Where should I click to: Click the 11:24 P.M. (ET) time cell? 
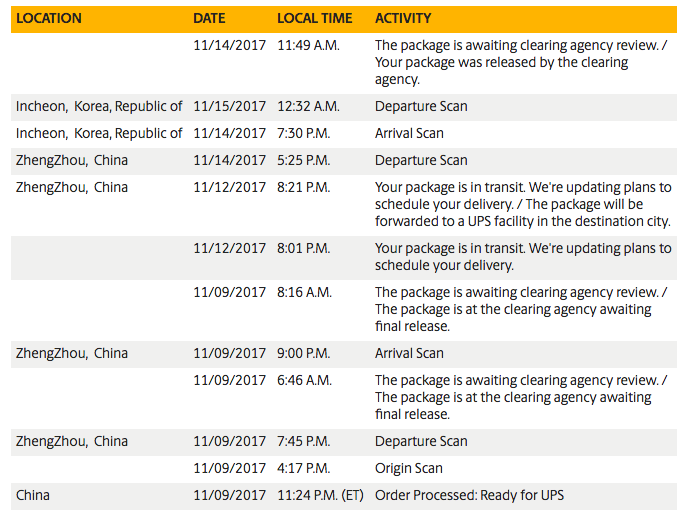coord(320,496)
